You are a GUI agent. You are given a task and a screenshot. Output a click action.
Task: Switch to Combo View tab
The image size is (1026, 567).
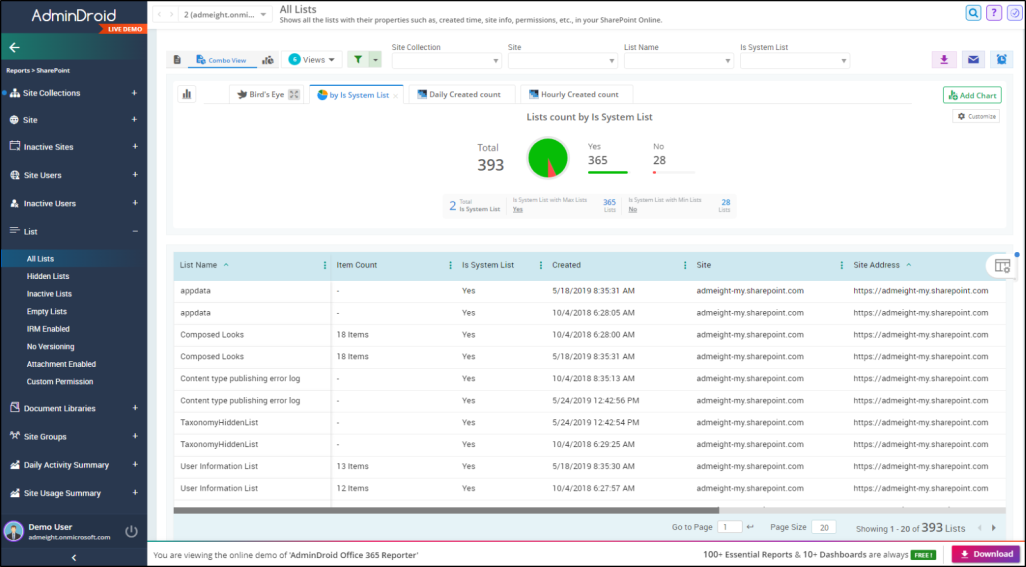click(221, 60)
